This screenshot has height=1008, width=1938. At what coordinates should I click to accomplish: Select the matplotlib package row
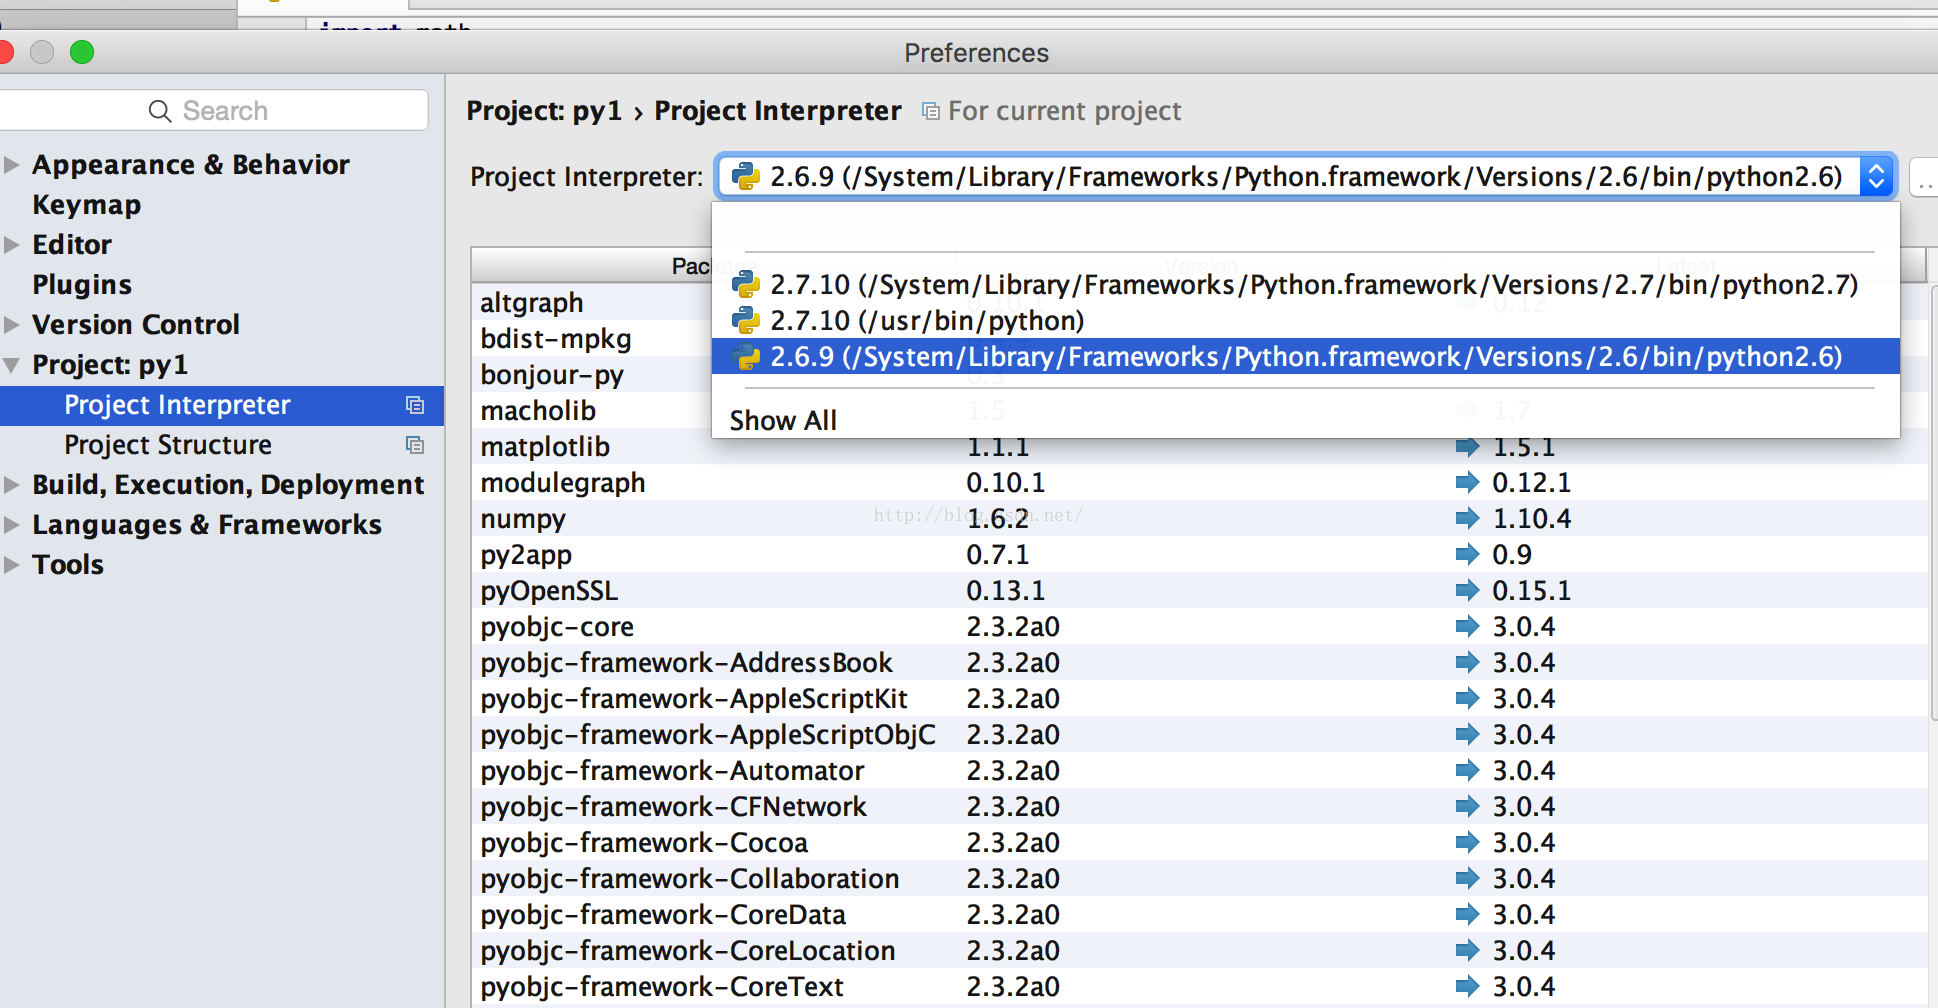coord(1200,446)
